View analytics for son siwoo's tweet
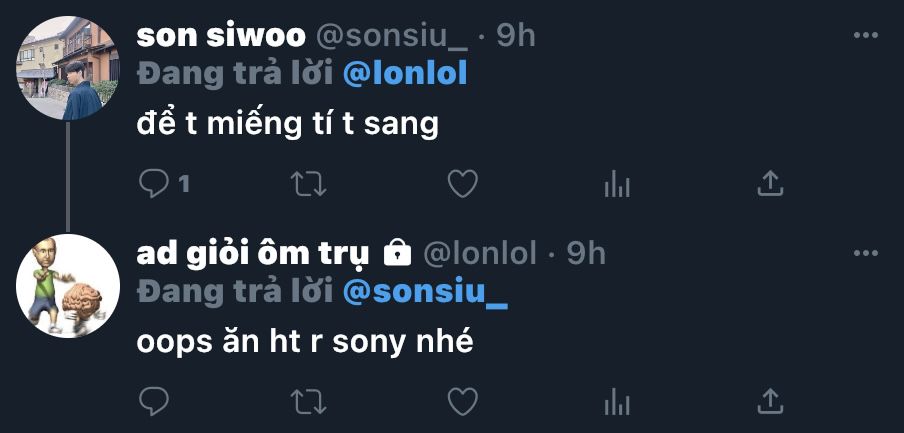Viewport: 904px width, 433px height. coord(616,183)
